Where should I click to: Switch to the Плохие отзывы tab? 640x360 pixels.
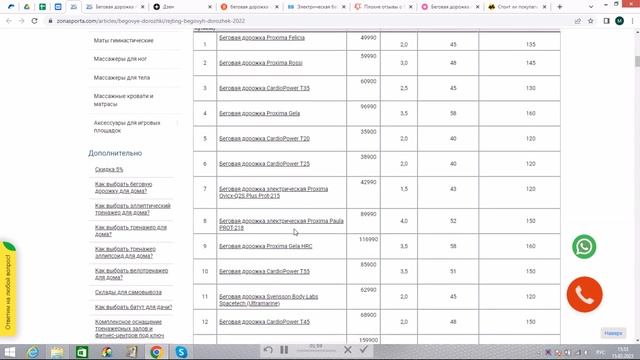383,7
